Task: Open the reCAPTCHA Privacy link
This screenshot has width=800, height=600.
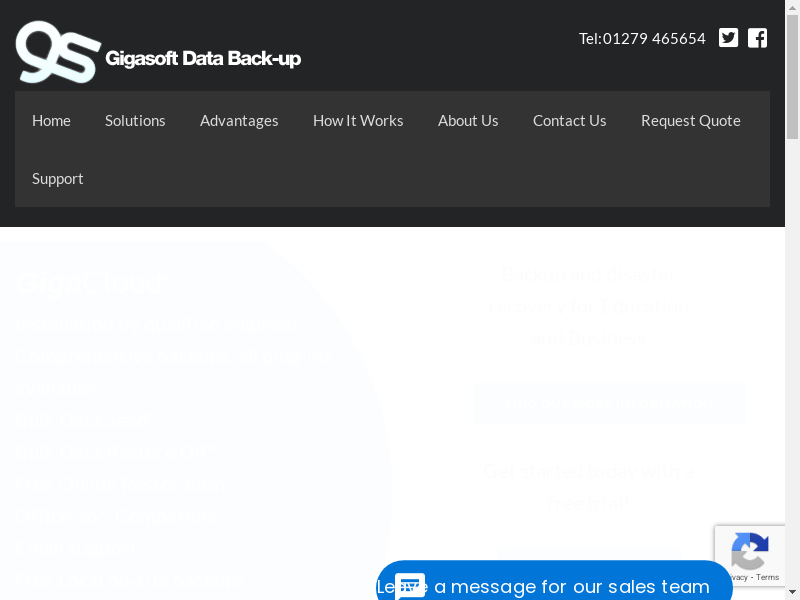Action: coord(734,578)
